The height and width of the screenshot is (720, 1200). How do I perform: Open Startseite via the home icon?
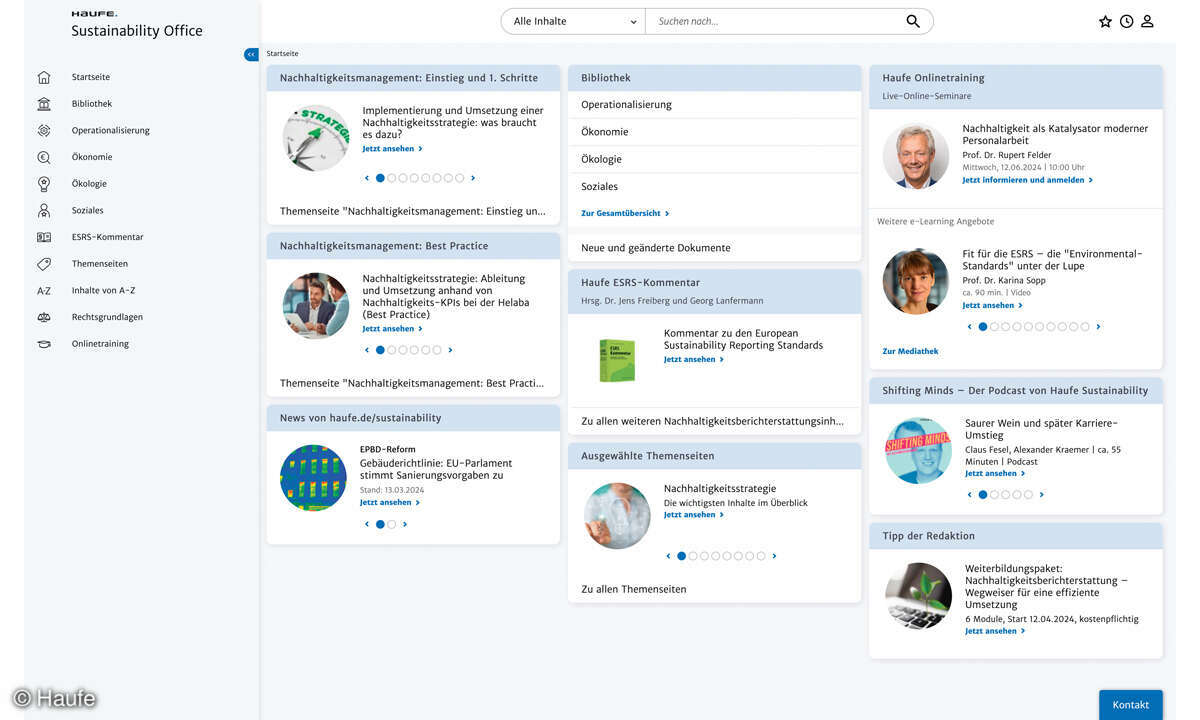click(x=43, y=77)
